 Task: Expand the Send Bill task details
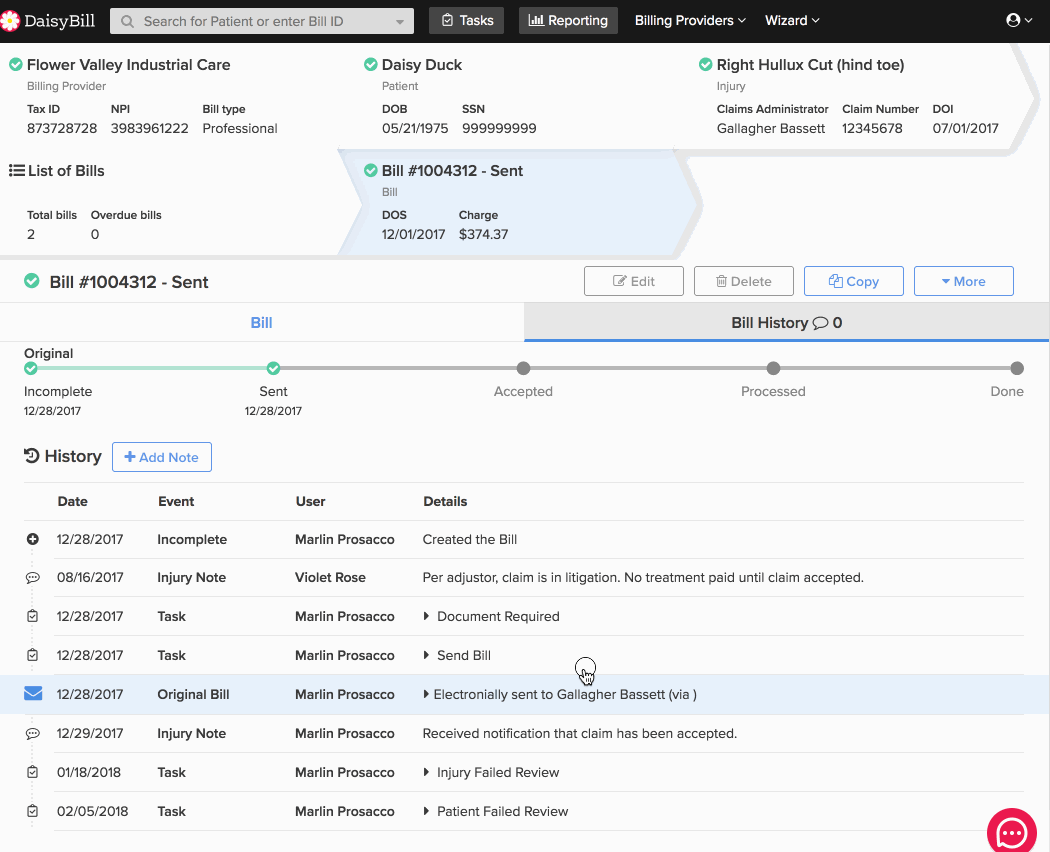[x=426, y=655]
